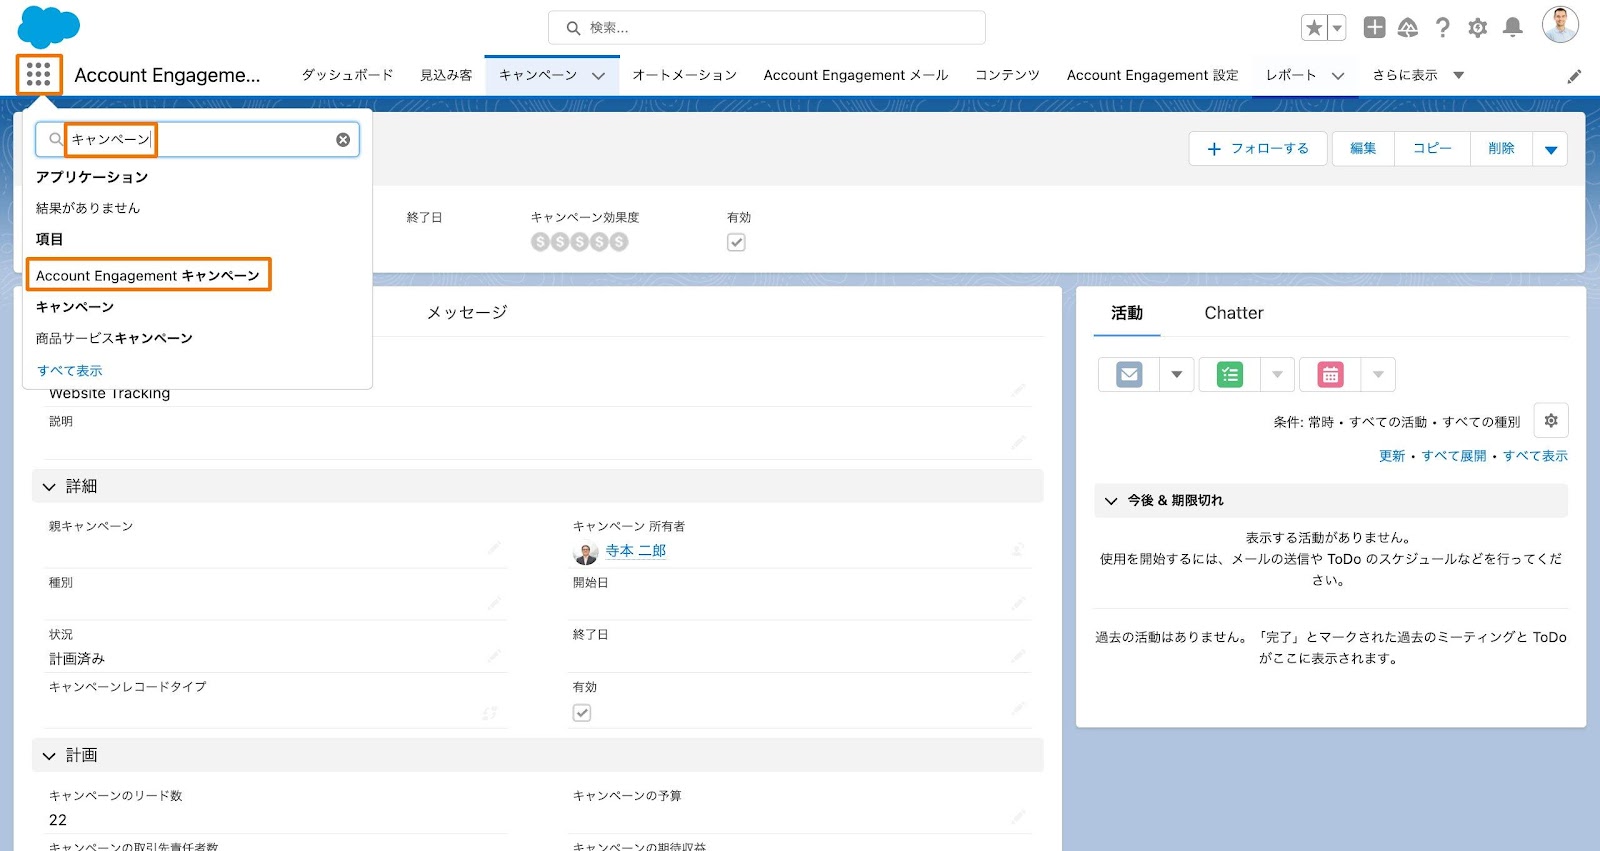Edit the 終了日 detail field pencil
Image resolution: width=1600 pixels, height=851 pixels.
click(1018, 656)
